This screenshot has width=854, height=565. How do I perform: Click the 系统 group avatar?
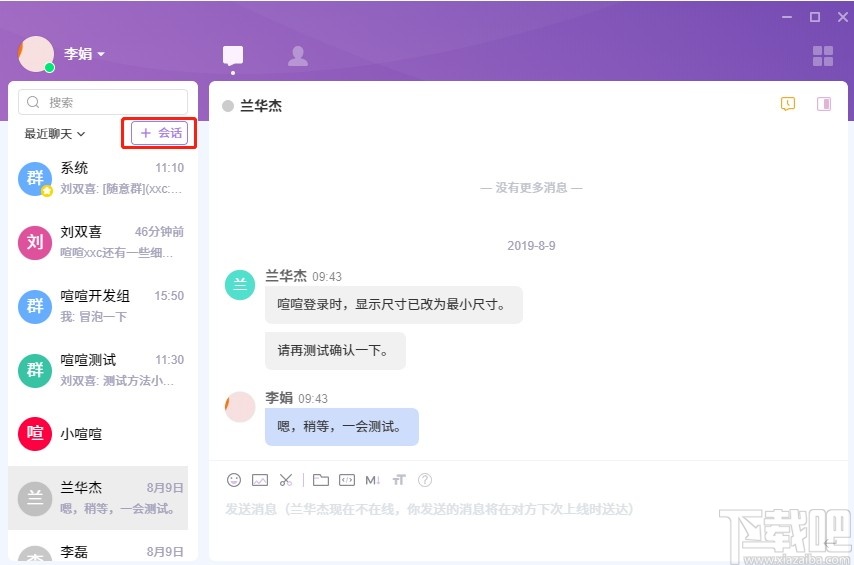click(35, 178)
